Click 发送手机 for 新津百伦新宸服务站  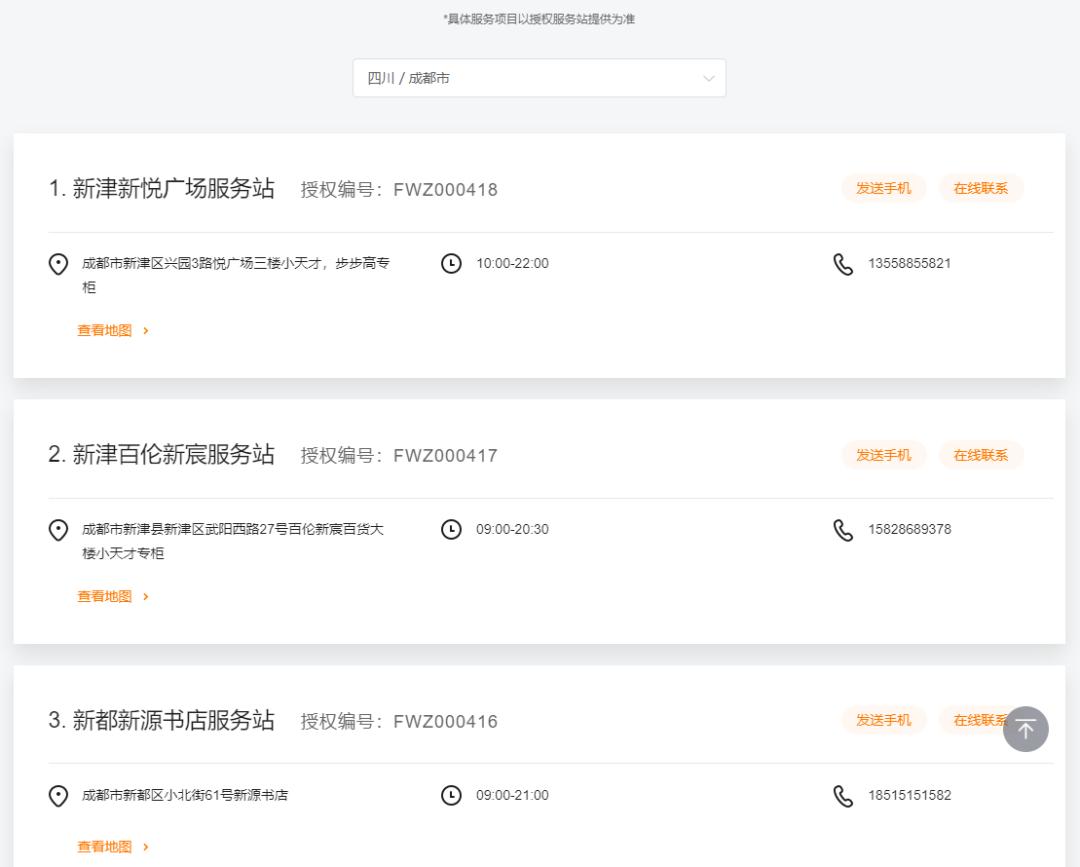tap(883, 454)
